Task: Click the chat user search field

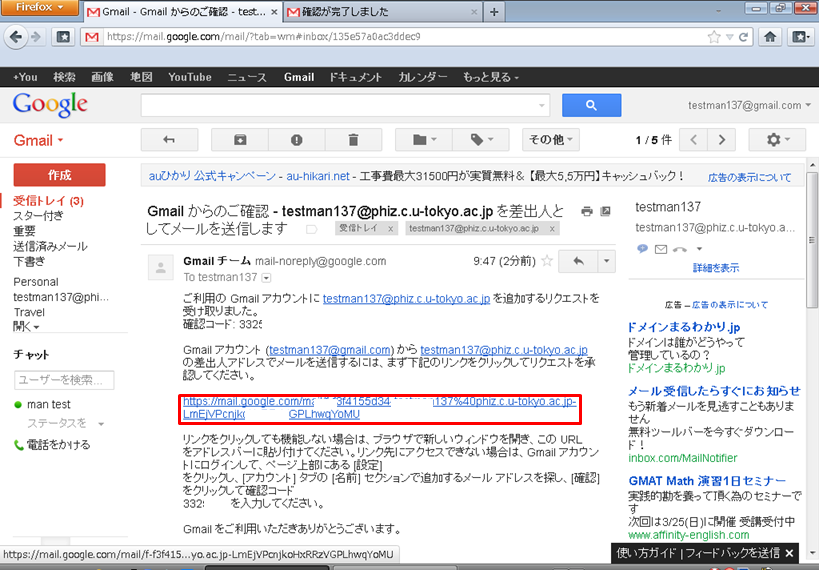Action: click(x=64, y=380)
